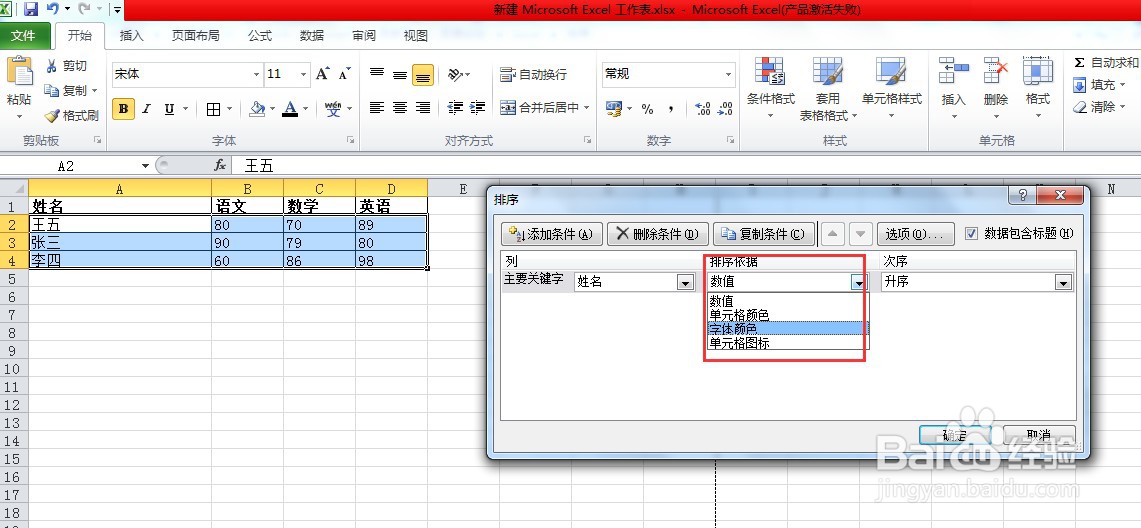Viewport: 1141px width, 528px height.
Task: Click the Insert cells (插入) icon
Action: click(953, 71)
